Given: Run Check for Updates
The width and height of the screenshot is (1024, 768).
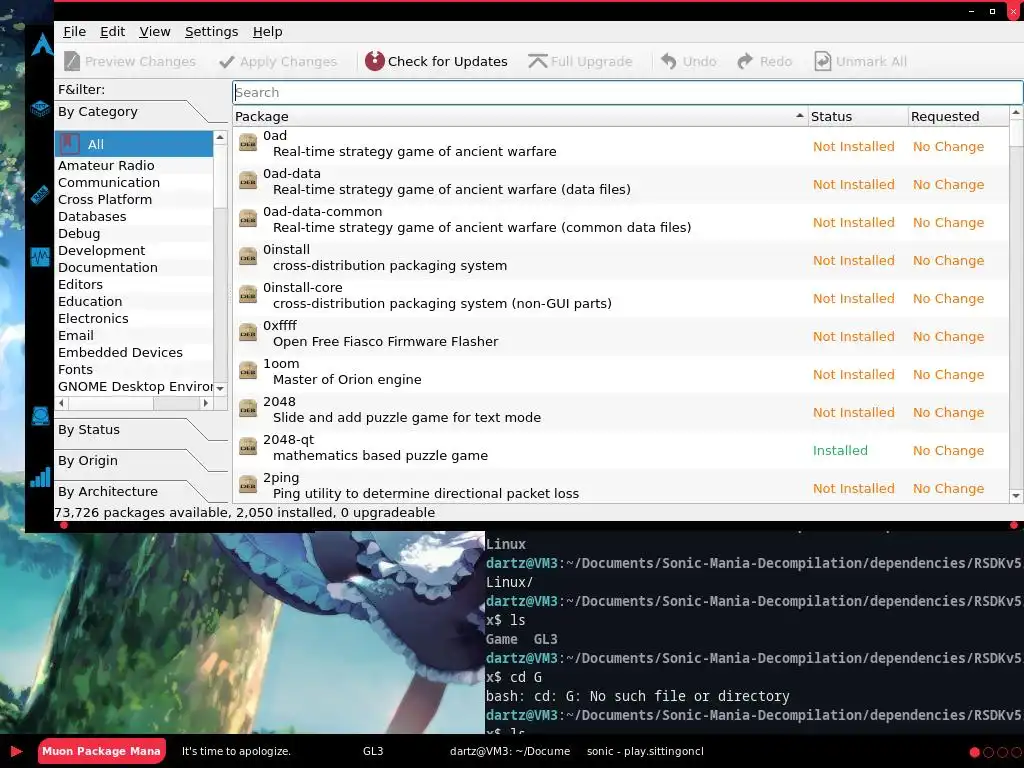Looking at the screenshot, I should (436, 61).
